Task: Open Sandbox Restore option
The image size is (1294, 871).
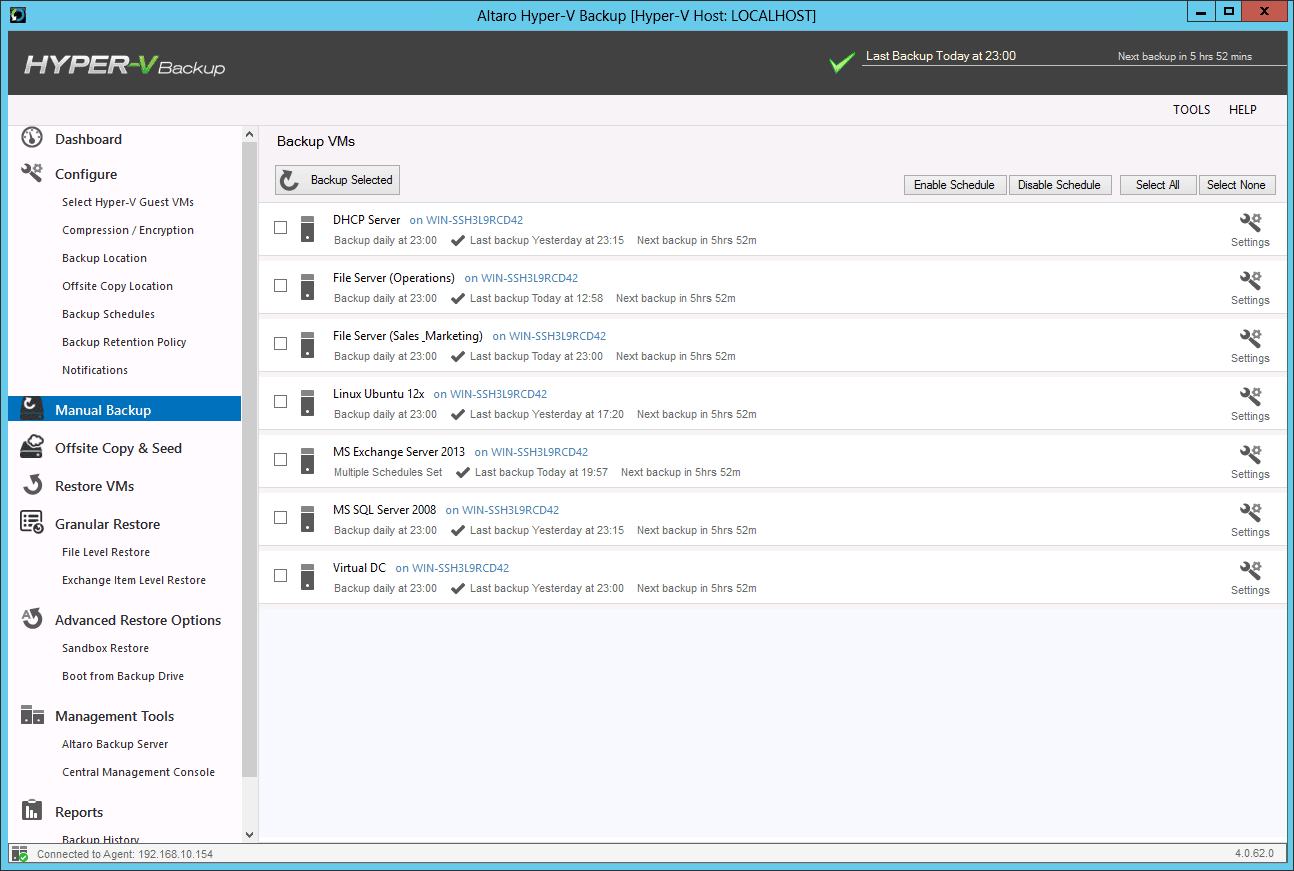Action: pos(105,648)
